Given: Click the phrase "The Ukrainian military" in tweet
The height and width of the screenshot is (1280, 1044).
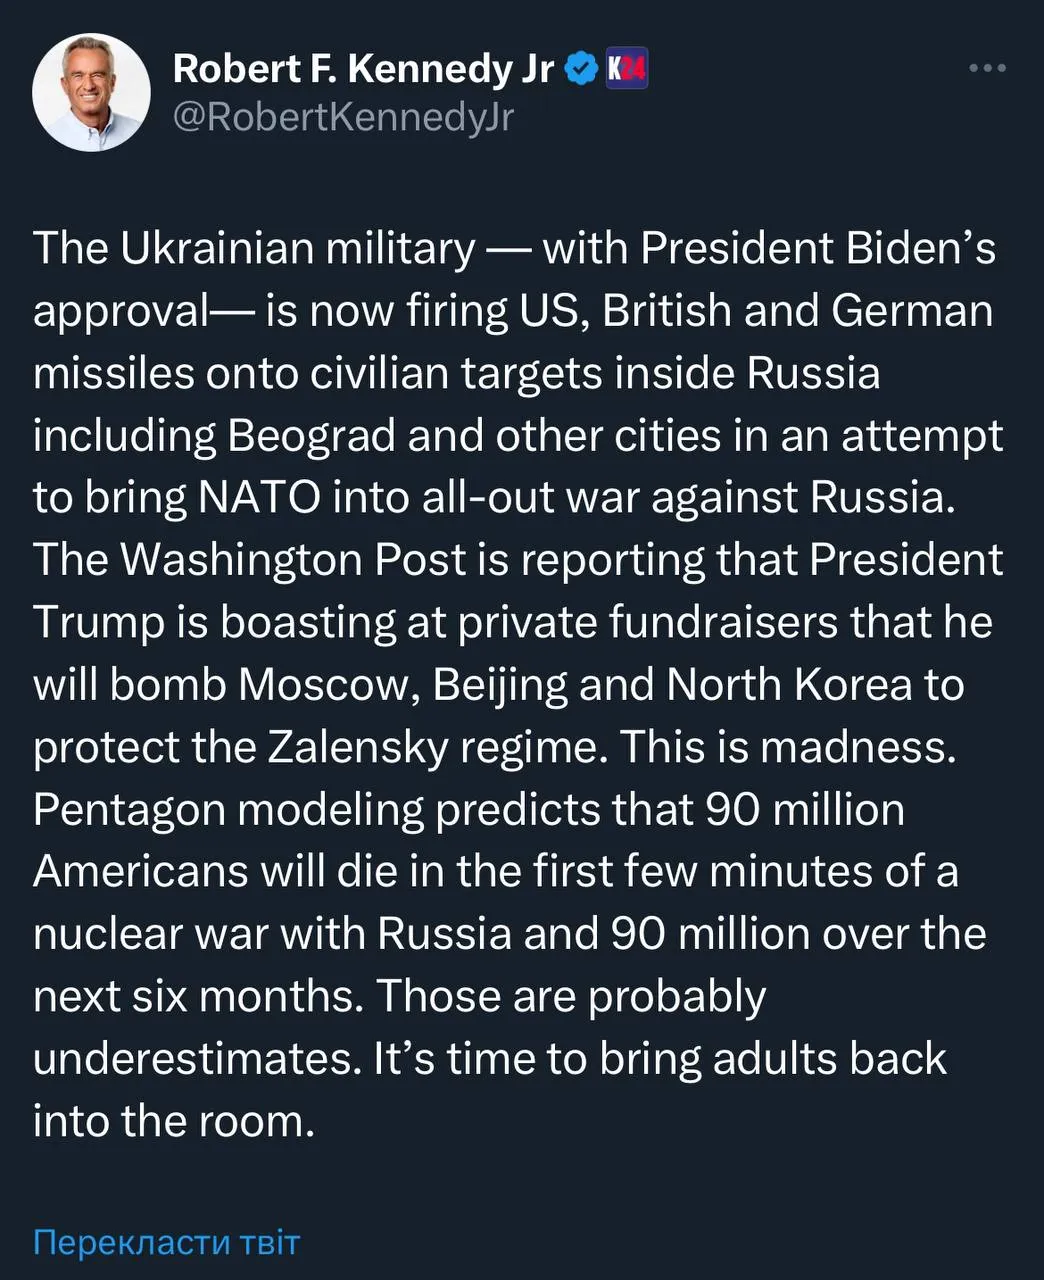Looking at the screenshot, I should [x=254, y=248].
